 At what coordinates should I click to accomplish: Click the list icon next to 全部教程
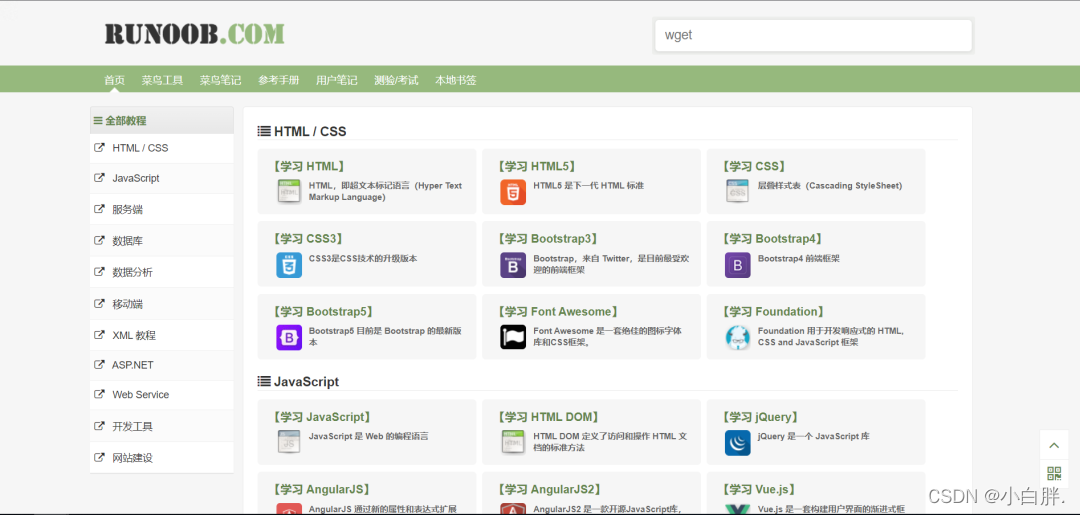coord(98,120)
